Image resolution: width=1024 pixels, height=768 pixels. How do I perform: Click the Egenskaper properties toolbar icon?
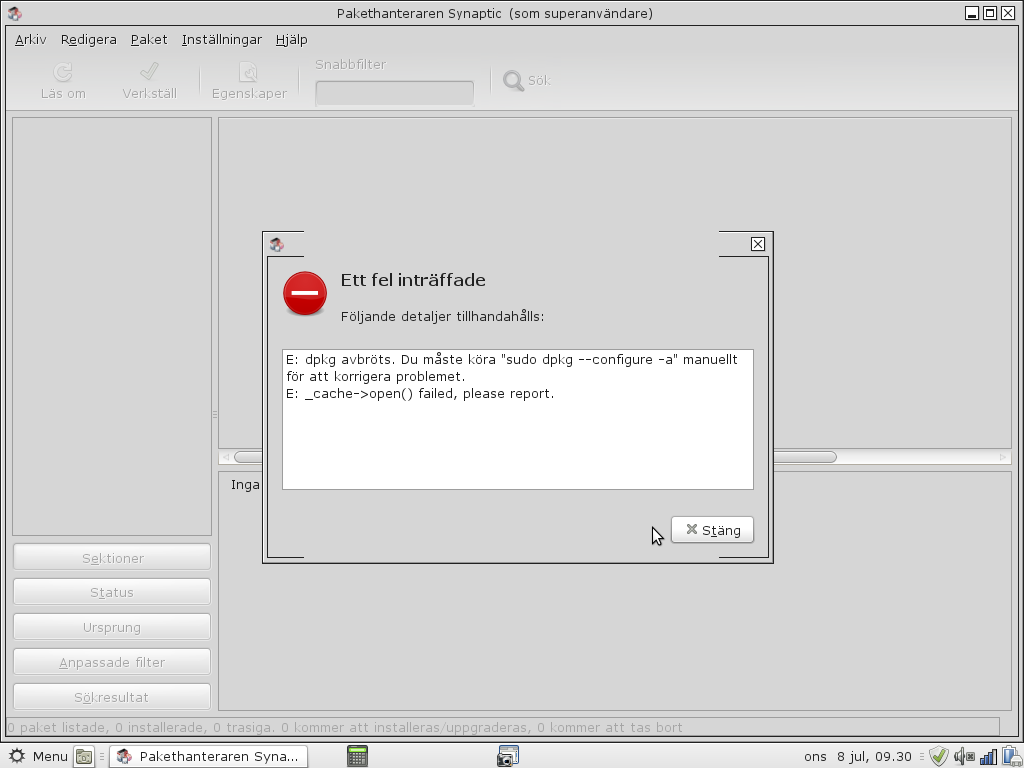[x=249, y=72]
